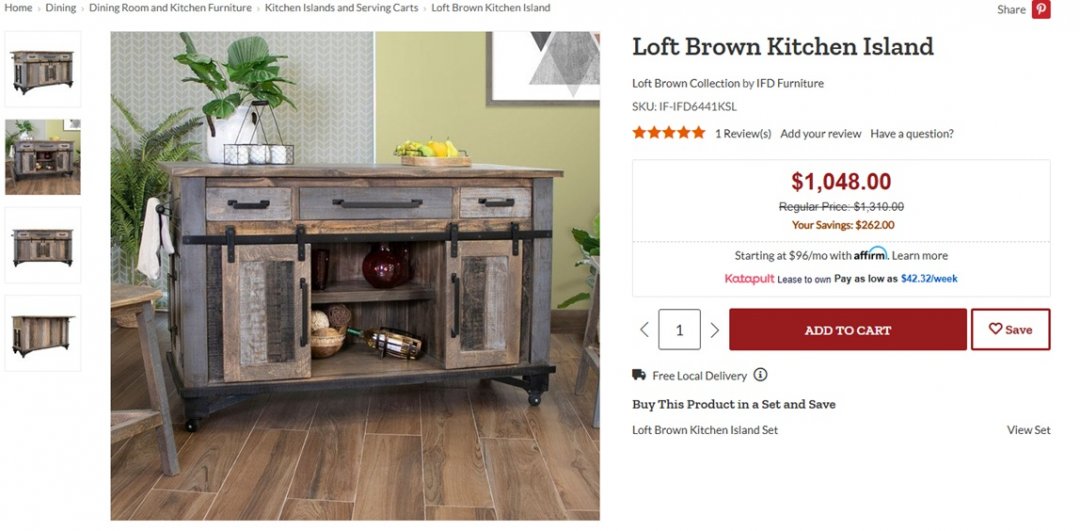Select the second thumbnail with green wall
Screen dimensions: 1080x531
pyautogui.click(x=43, y=157)
